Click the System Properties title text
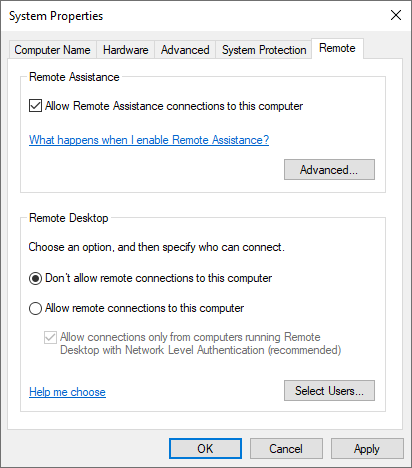Screen dimensions: 412x468 56,16
